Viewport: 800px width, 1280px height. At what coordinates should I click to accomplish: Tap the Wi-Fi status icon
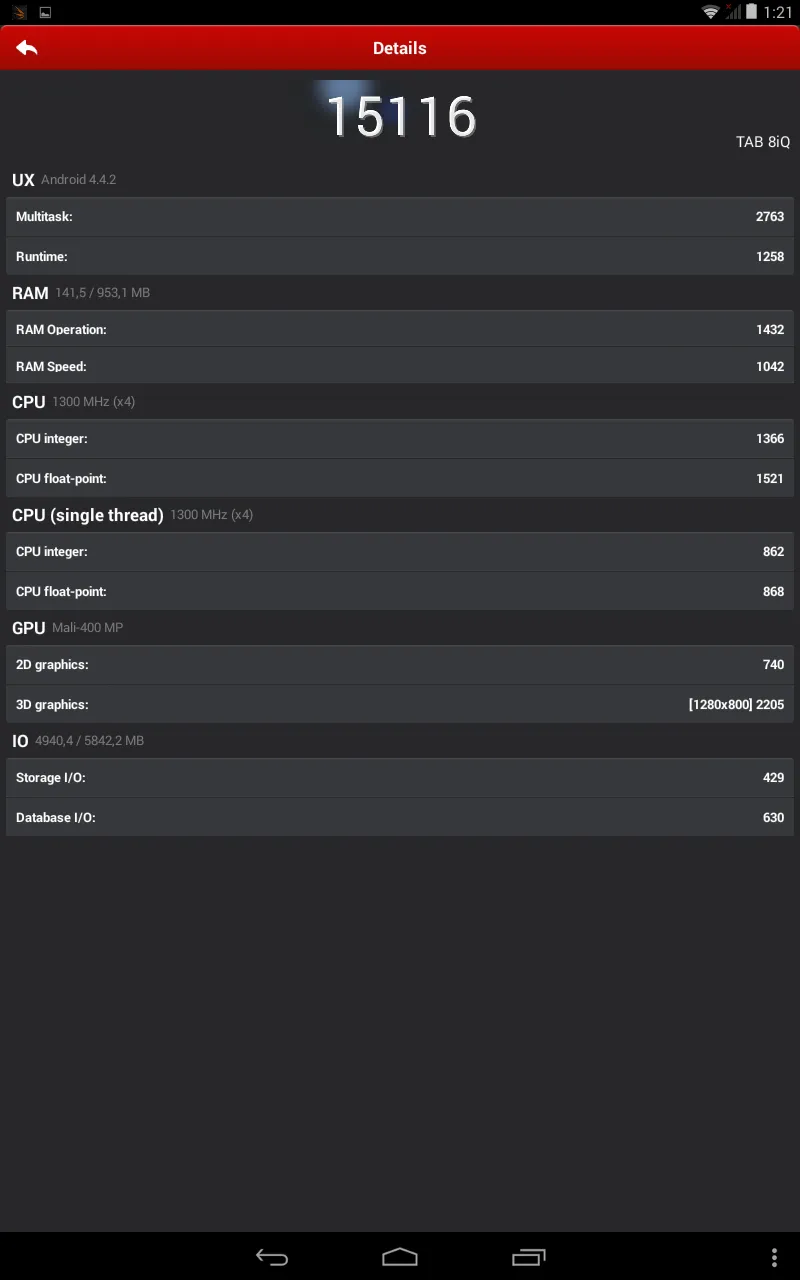(711, 12)
